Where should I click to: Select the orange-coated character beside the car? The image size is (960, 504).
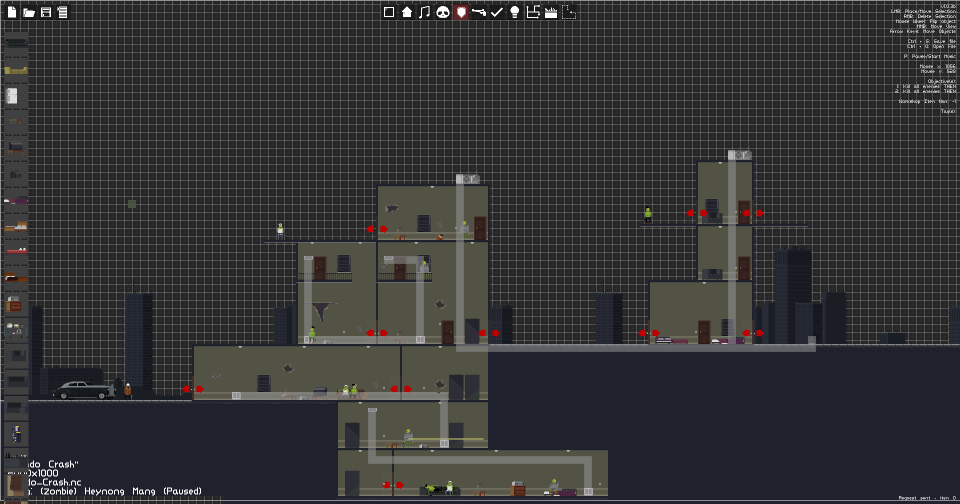[x=127, y=391]
